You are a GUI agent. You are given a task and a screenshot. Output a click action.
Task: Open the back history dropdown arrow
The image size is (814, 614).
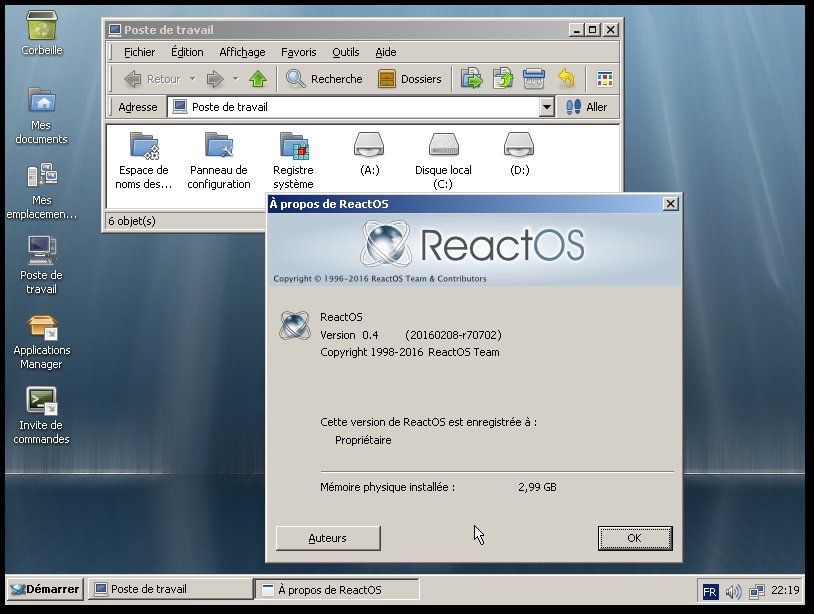coord(193,79)
